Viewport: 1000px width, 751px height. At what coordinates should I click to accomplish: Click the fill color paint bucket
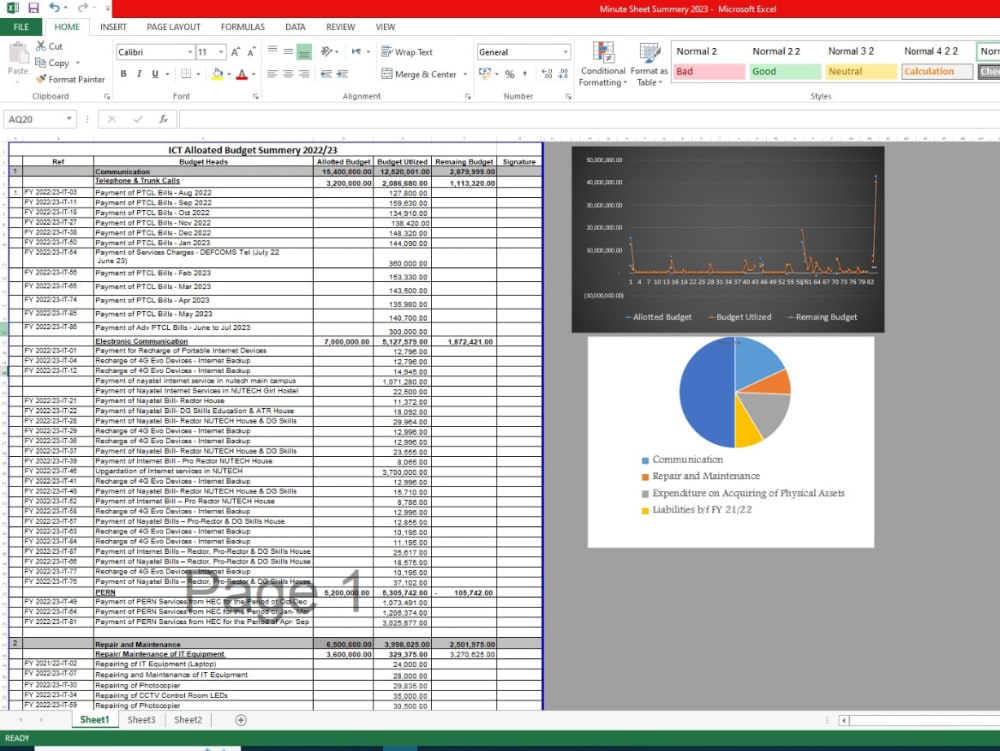pos(217,74)
